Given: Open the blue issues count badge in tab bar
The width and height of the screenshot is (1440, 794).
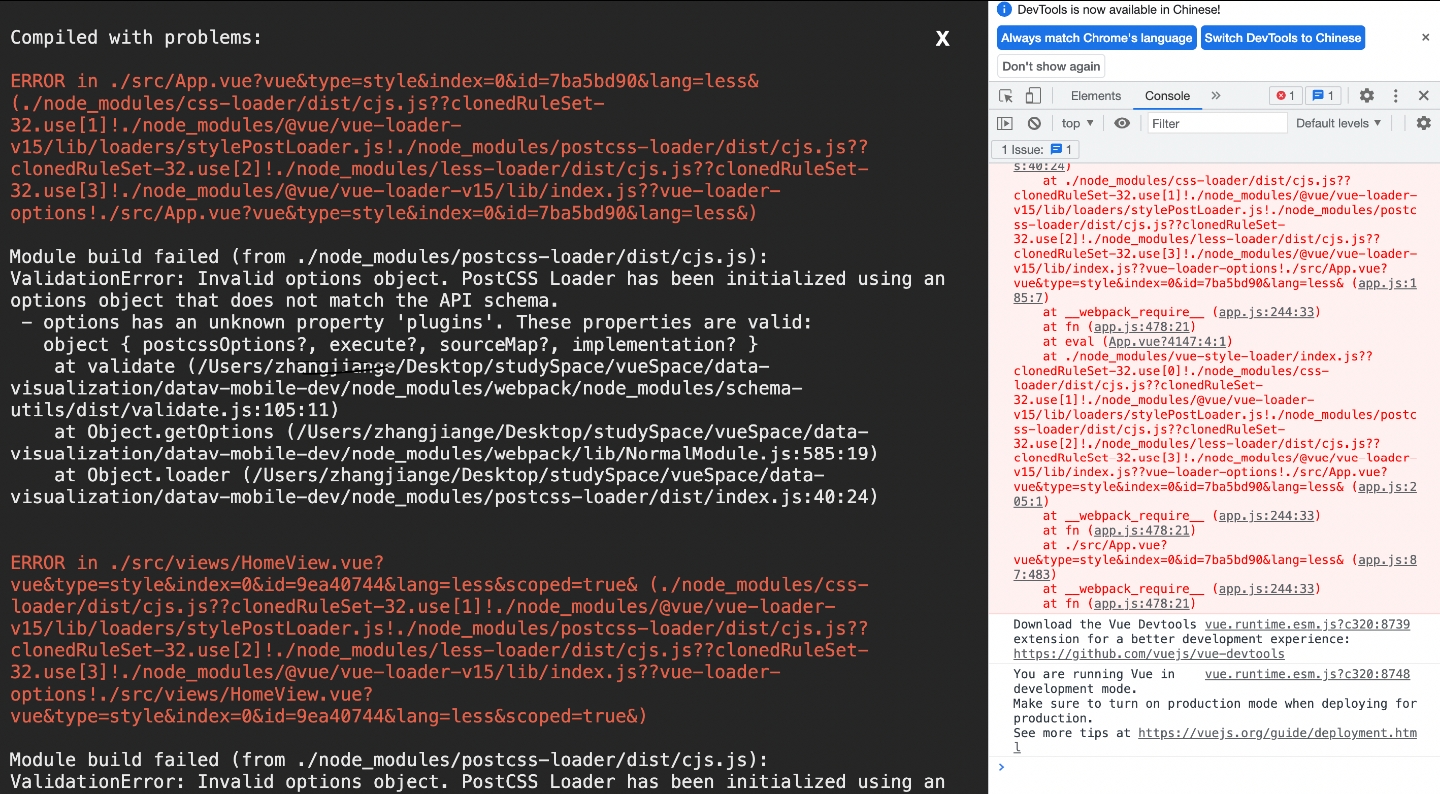Looking at the screenshot, I should (1323, 96).
